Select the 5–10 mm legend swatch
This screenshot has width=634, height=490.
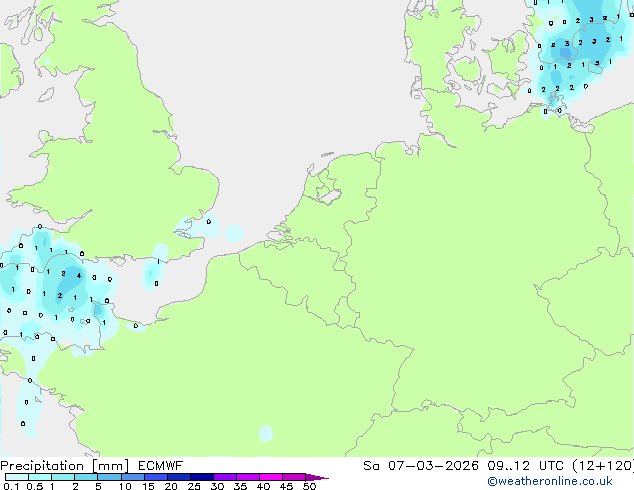109,477
